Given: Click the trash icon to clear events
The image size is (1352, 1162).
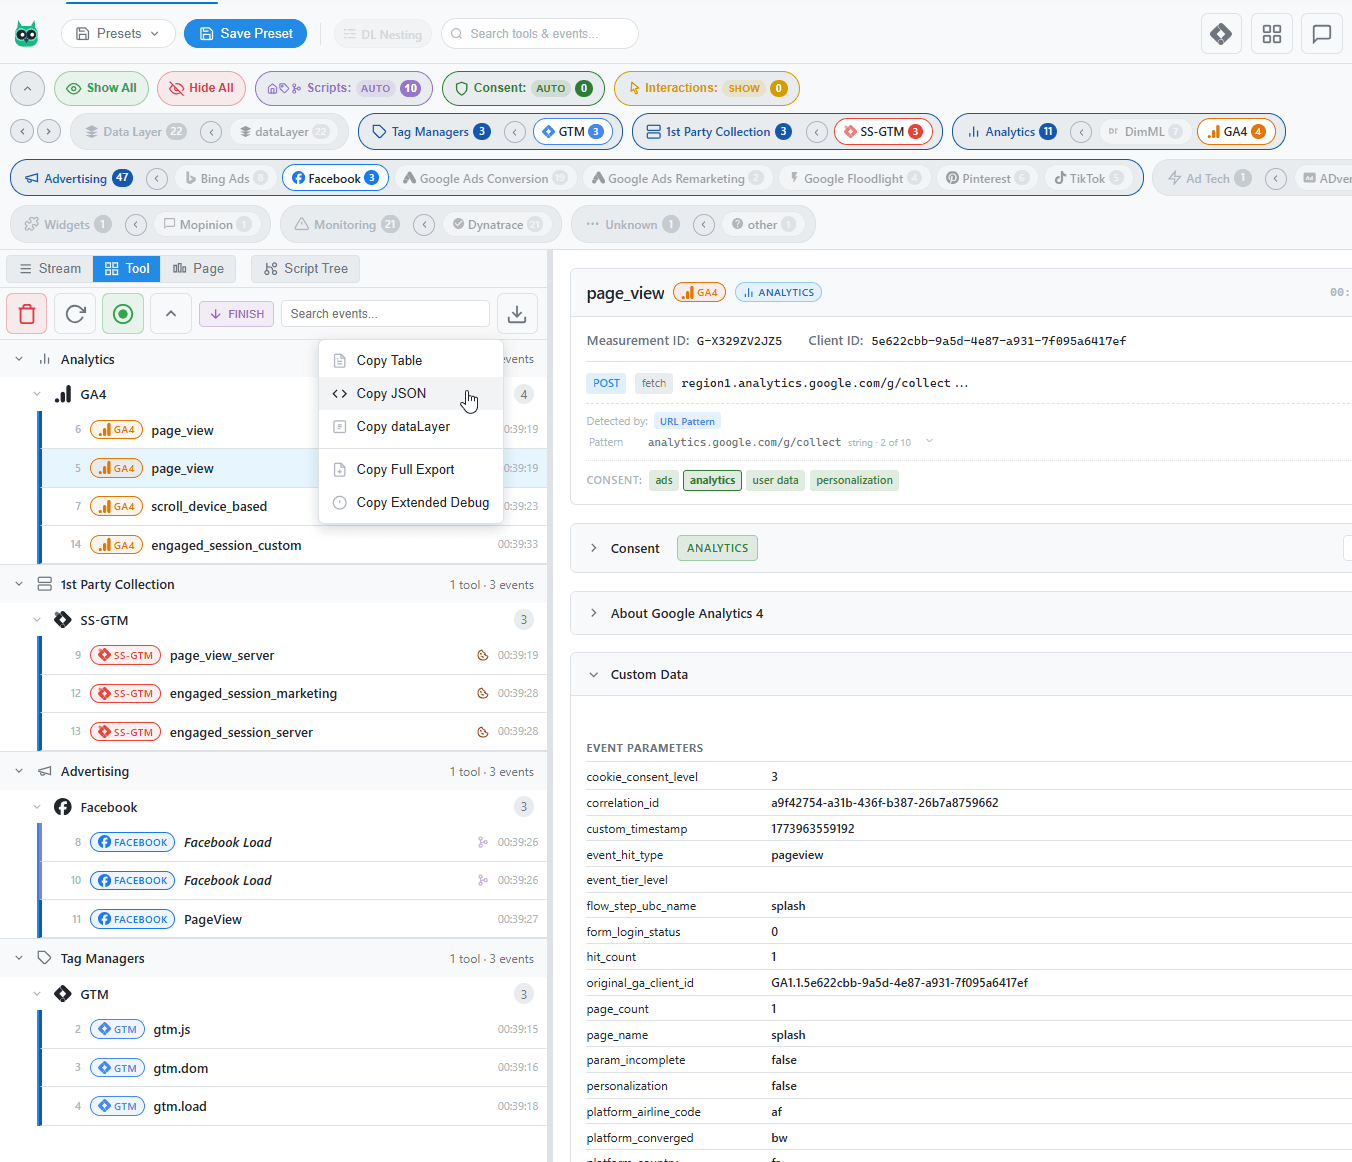Looking at the screenshot, I should 26,313.
